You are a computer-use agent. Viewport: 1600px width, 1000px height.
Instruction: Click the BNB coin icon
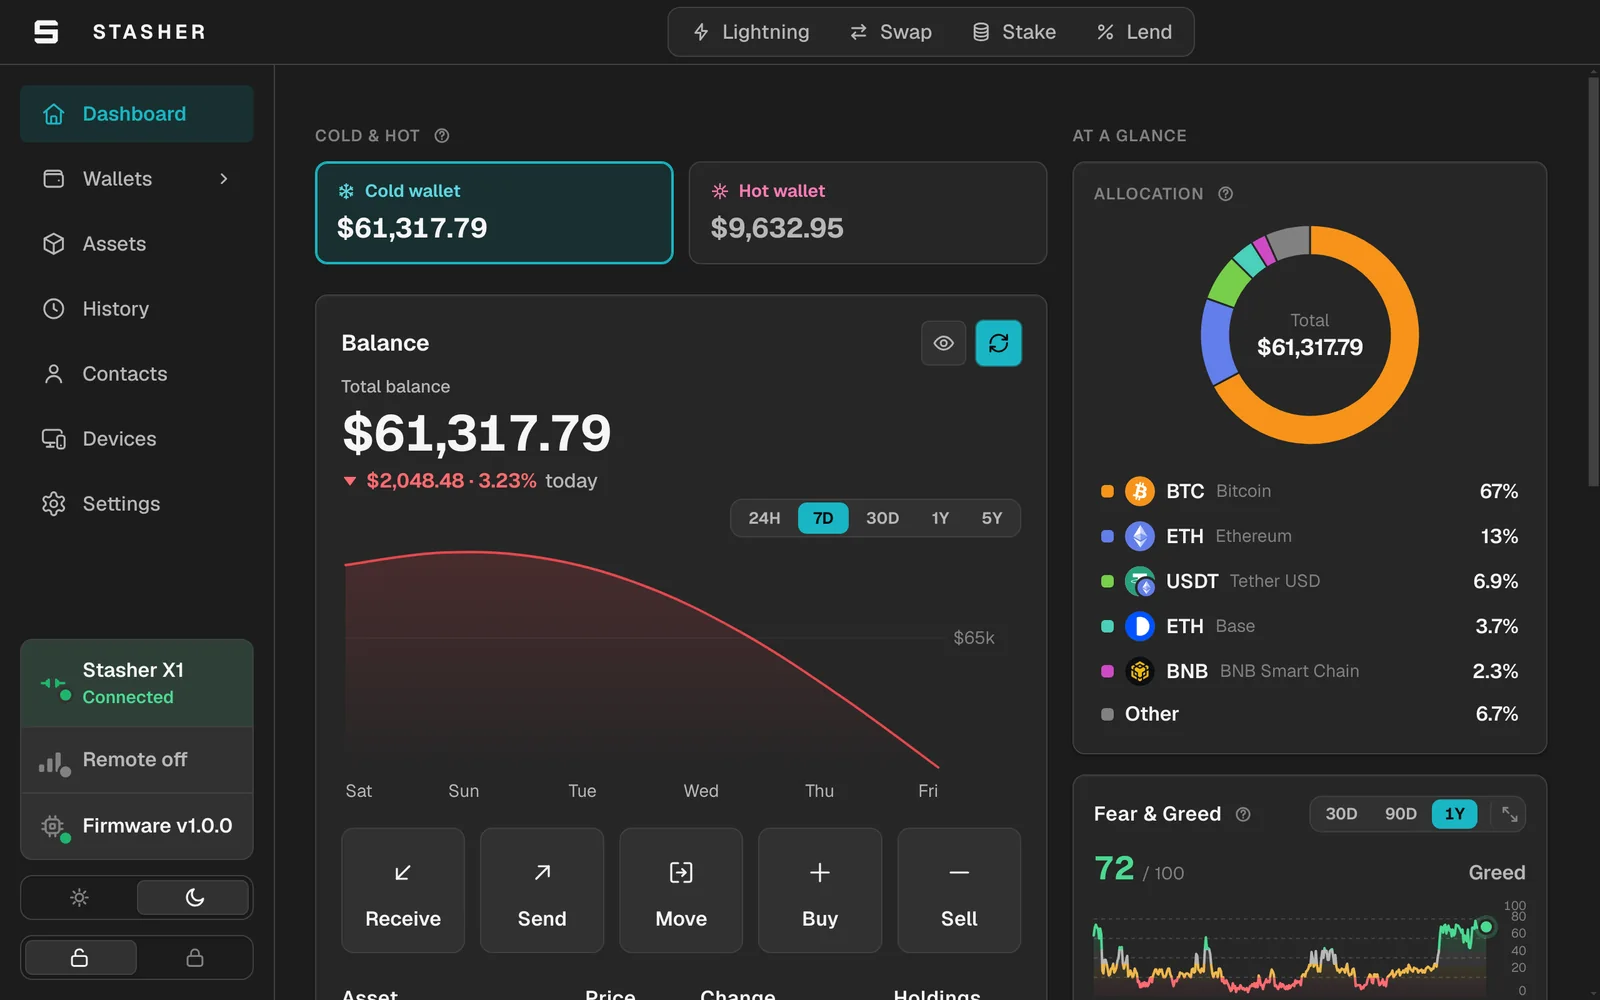coord(1140,671)
